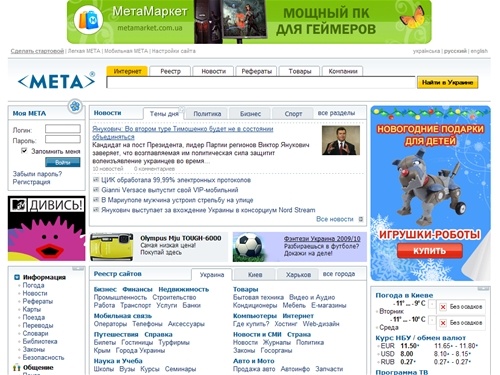Open the Сделать стартовой link
This screenshot has width=500, height=375.
37,51
